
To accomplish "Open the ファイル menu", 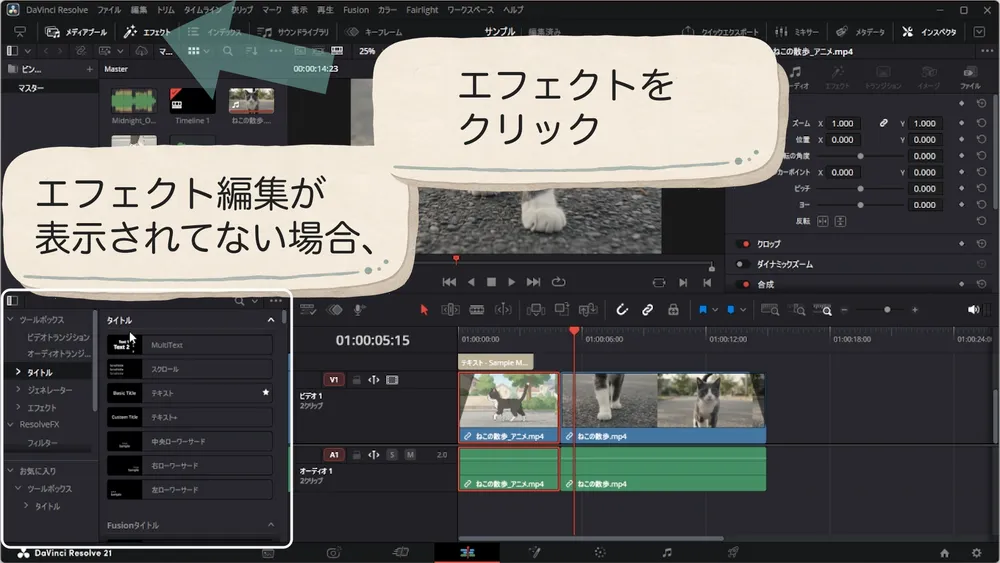I will point(109,10).
